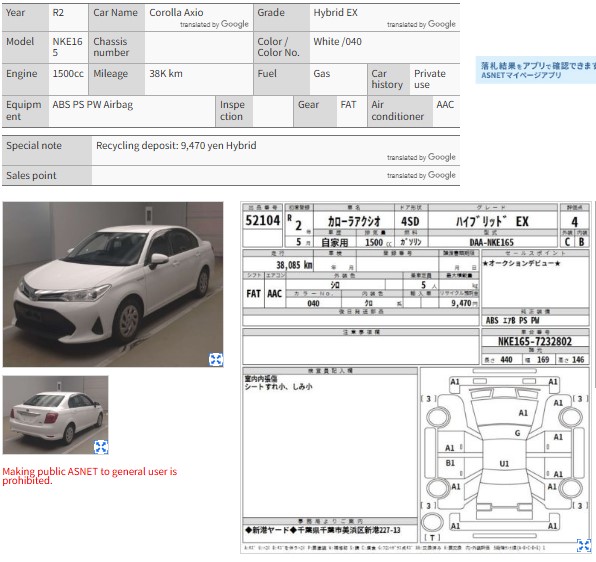Click 'translated by Google' under Car Name
Image resolution: width=596 pixels, height=562 pixels.
point(214,24)
